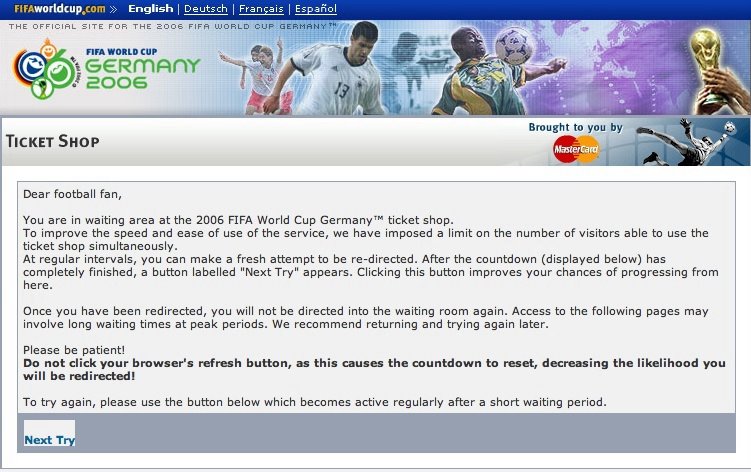Image resolution: width=751 pixels, height=472 pixels.
Task: Click the double-arrow icon after FIFAworldcup.com
Action: pos(113,9)
